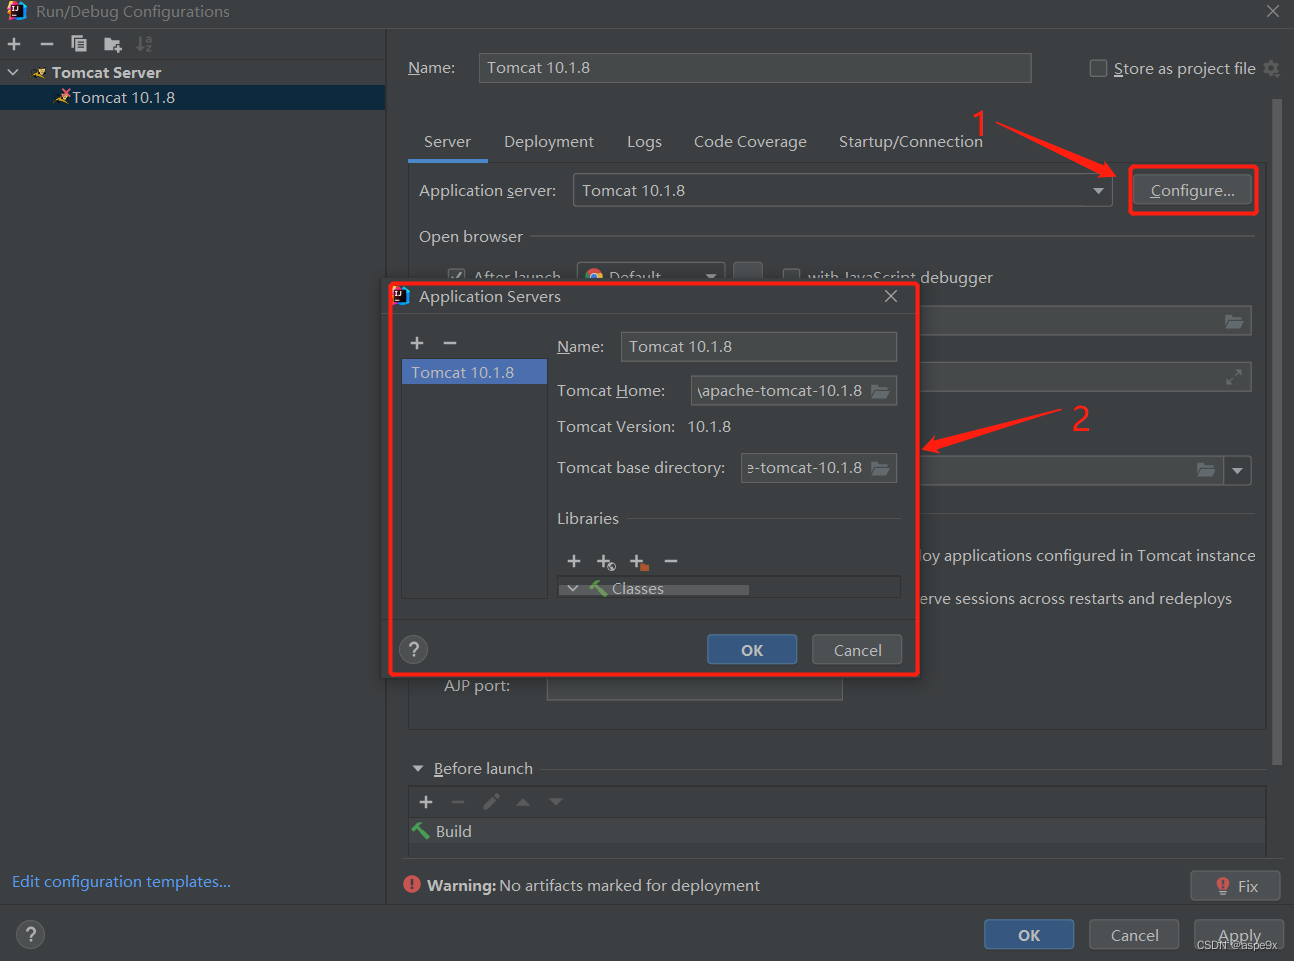Click Cancel in Run/Debug Configurations window
Screen dimensions: 1294x961
[x=1134, y=935]
